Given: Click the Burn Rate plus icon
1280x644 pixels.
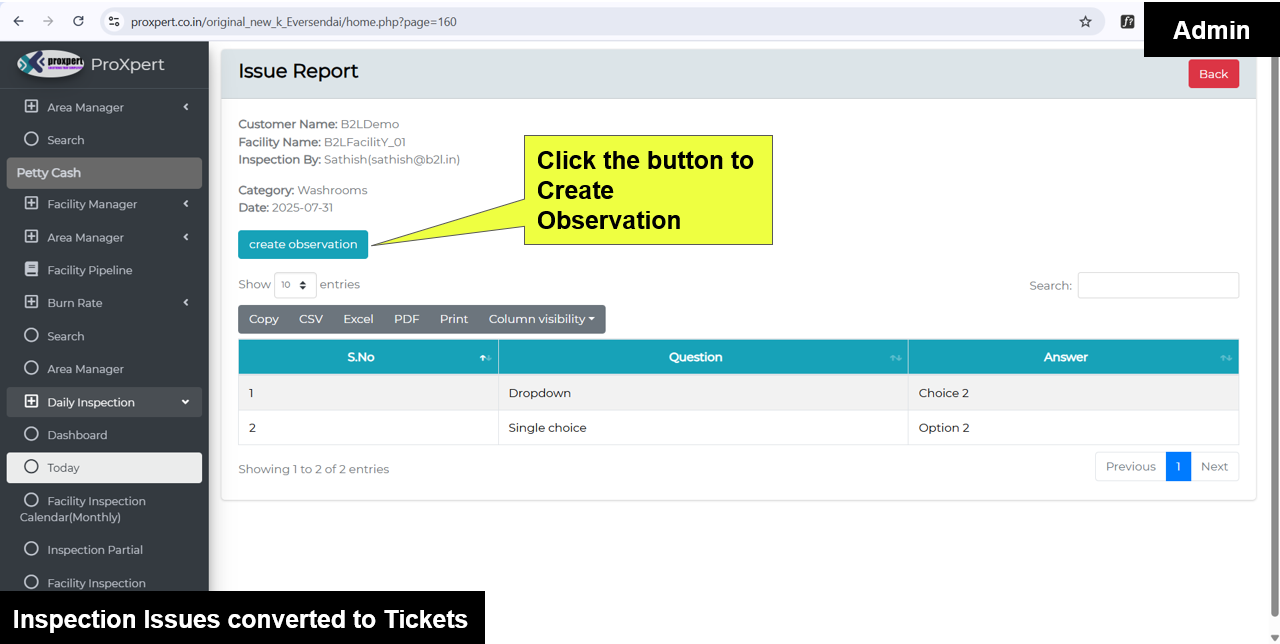Looking at the screenshot, I should coord(31,303).
